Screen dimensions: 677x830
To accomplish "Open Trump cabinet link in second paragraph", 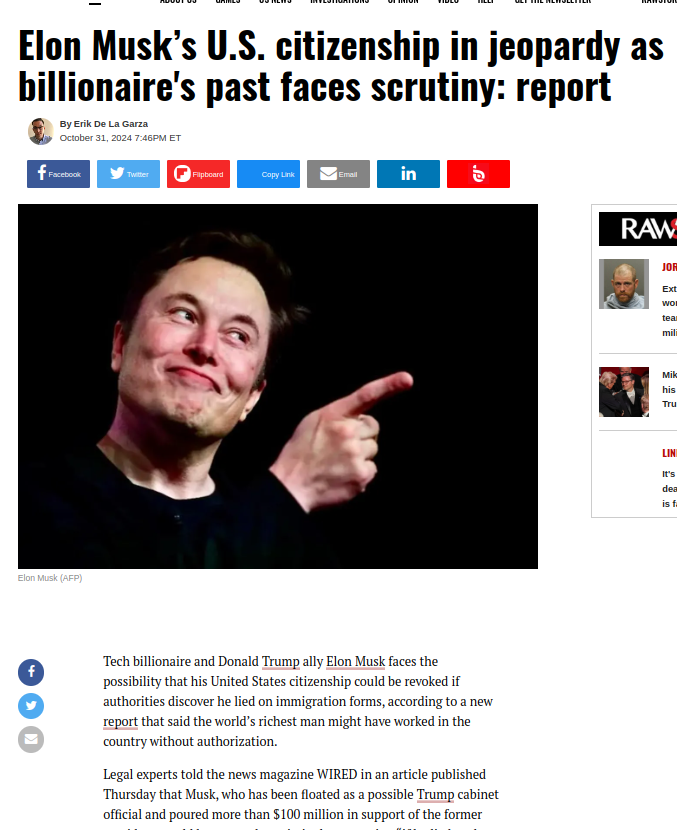I will [435, 795].
